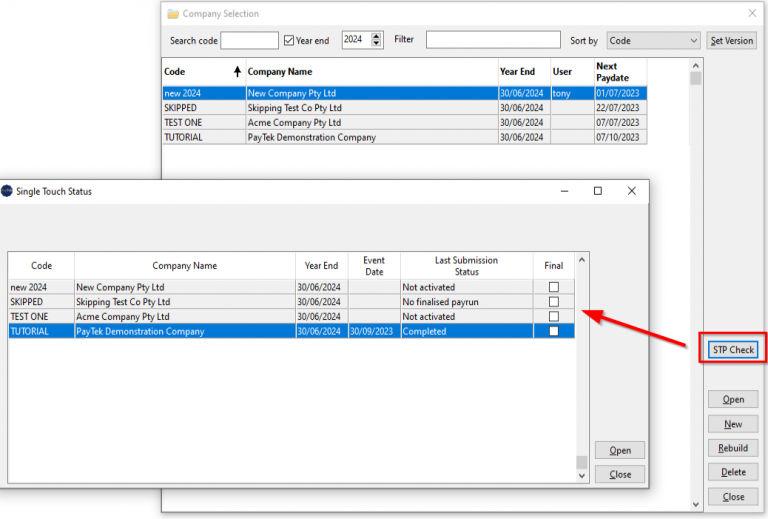Type in the Search code field
The width and height of the screenshot is (768, 519).
[249, 41]
